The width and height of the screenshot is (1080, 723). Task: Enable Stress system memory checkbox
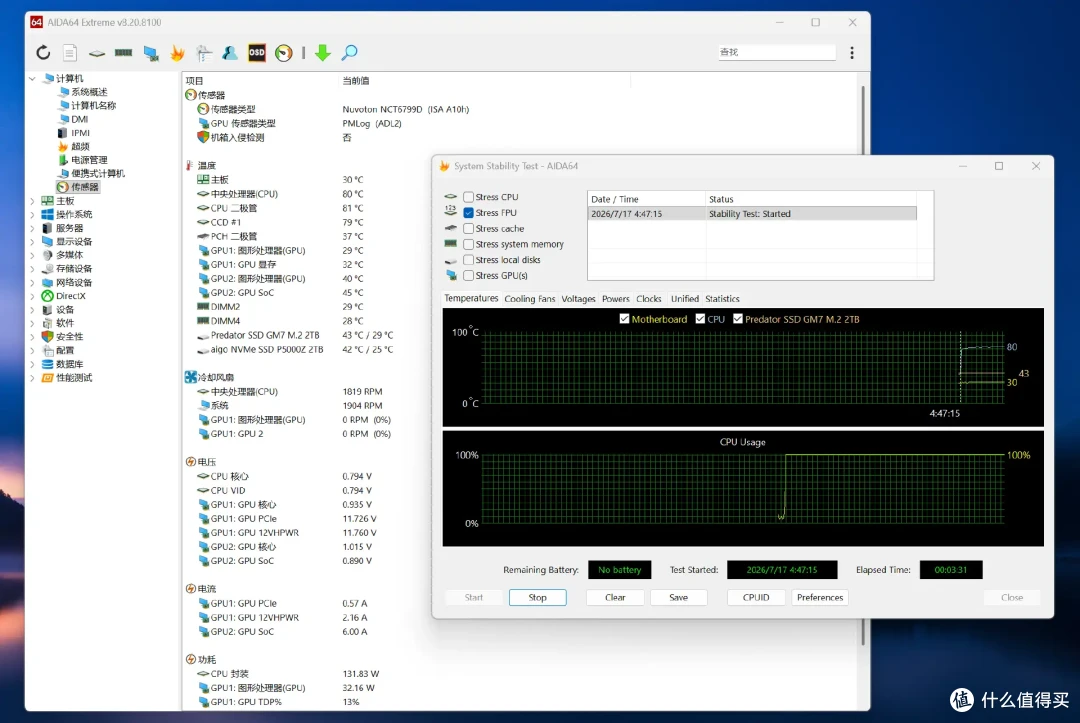point(468,244)
